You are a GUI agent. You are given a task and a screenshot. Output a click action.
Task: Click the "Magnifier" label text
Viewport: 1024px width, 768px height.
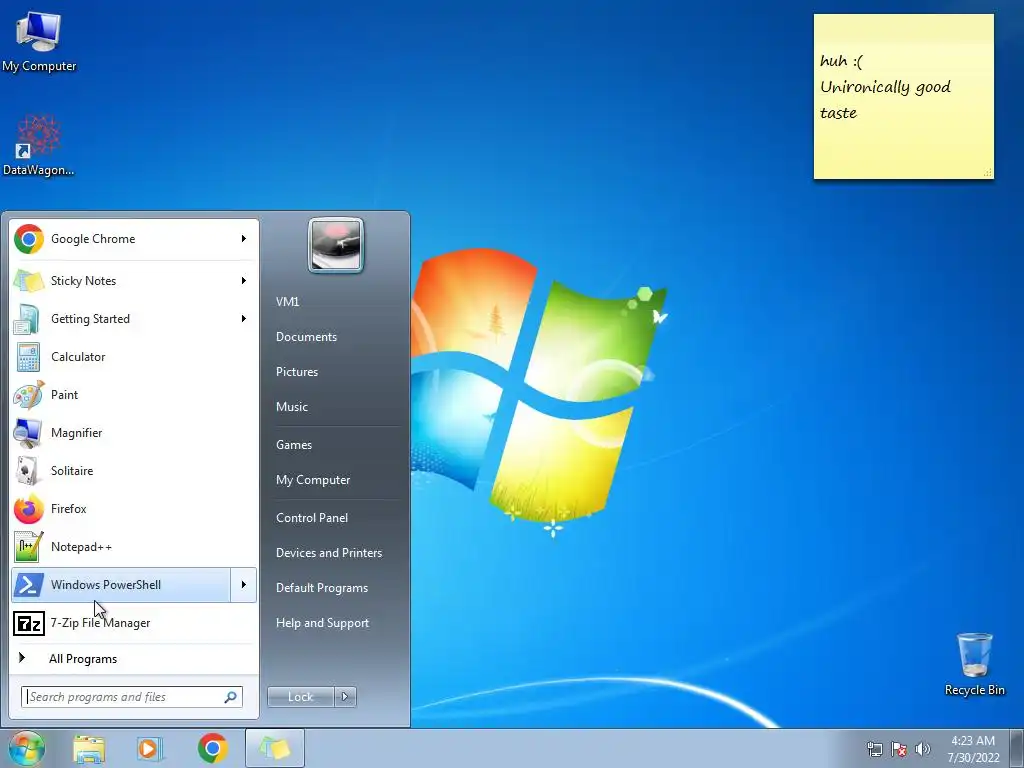pos(76,432)
